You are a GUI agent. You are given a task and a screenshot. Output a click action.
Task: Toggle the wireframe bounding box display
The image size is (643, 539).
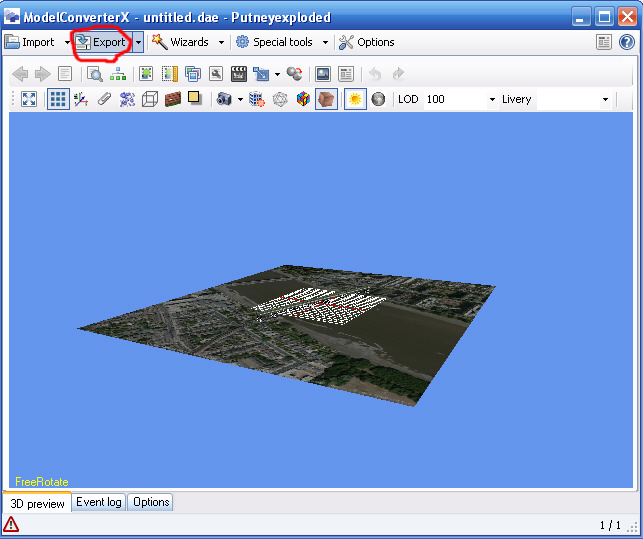pyautogui.click(x=150, y=99)
